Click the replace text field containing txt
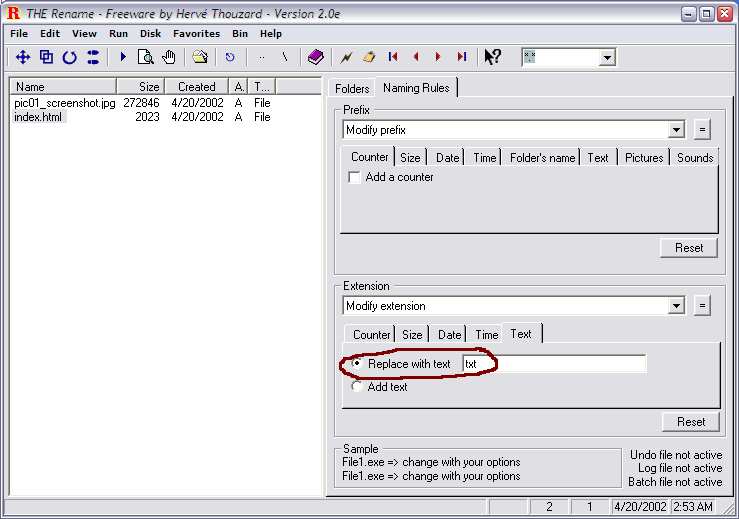 click(554, 364)
